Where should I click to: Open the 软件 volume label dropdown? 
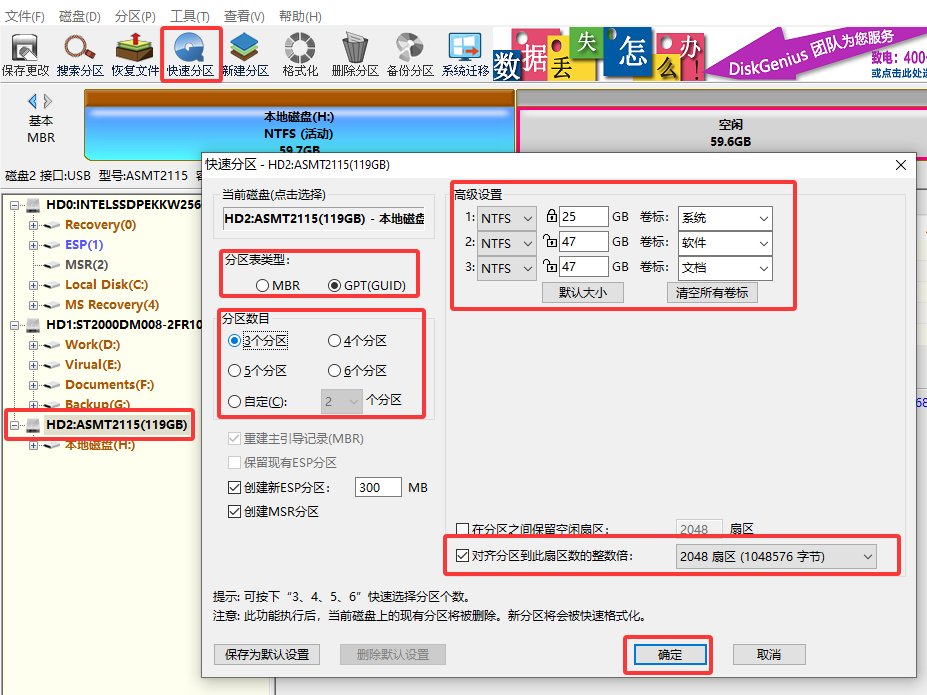(725, 242)
